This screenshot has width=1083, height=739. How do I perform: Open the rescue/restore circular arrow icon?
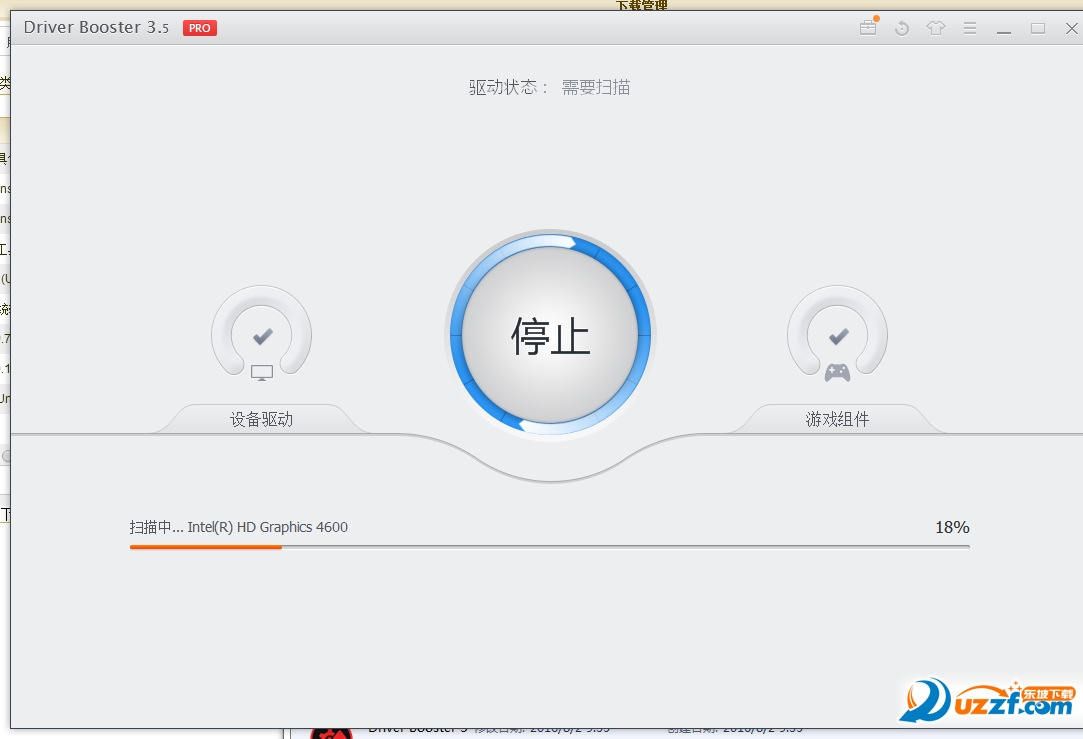click(902, 28)
